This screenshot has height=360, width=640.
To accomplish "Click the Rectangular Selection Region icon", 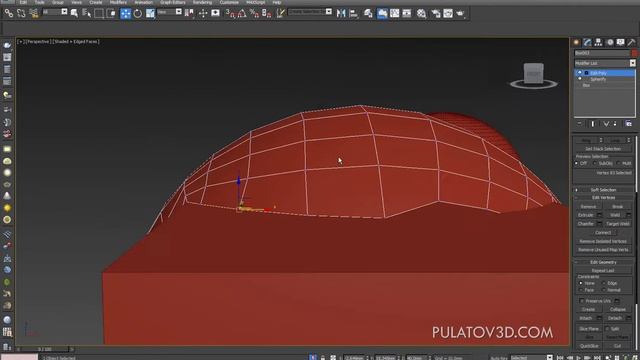I will click(99, 13).
